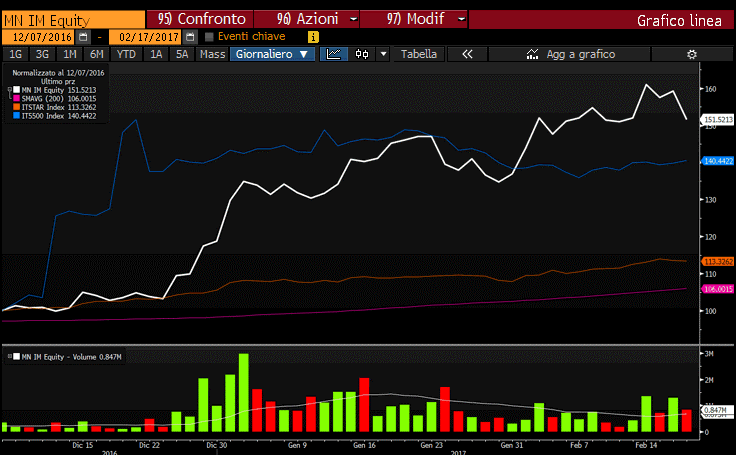The image size is (736, 455).
Task: Switch to candlestick chart icon
Action: pyautogui.click(x=362, y=54)
